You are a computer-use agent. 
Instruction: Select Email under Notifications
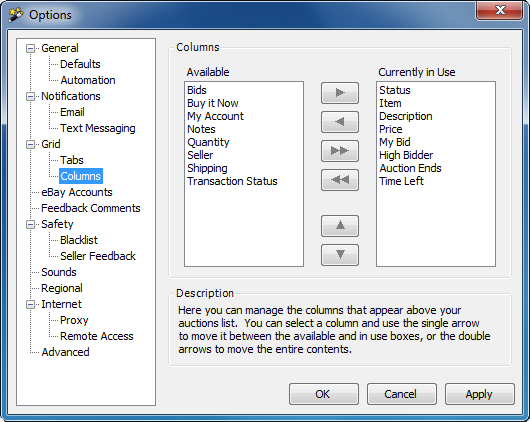(x=72, y=112)
